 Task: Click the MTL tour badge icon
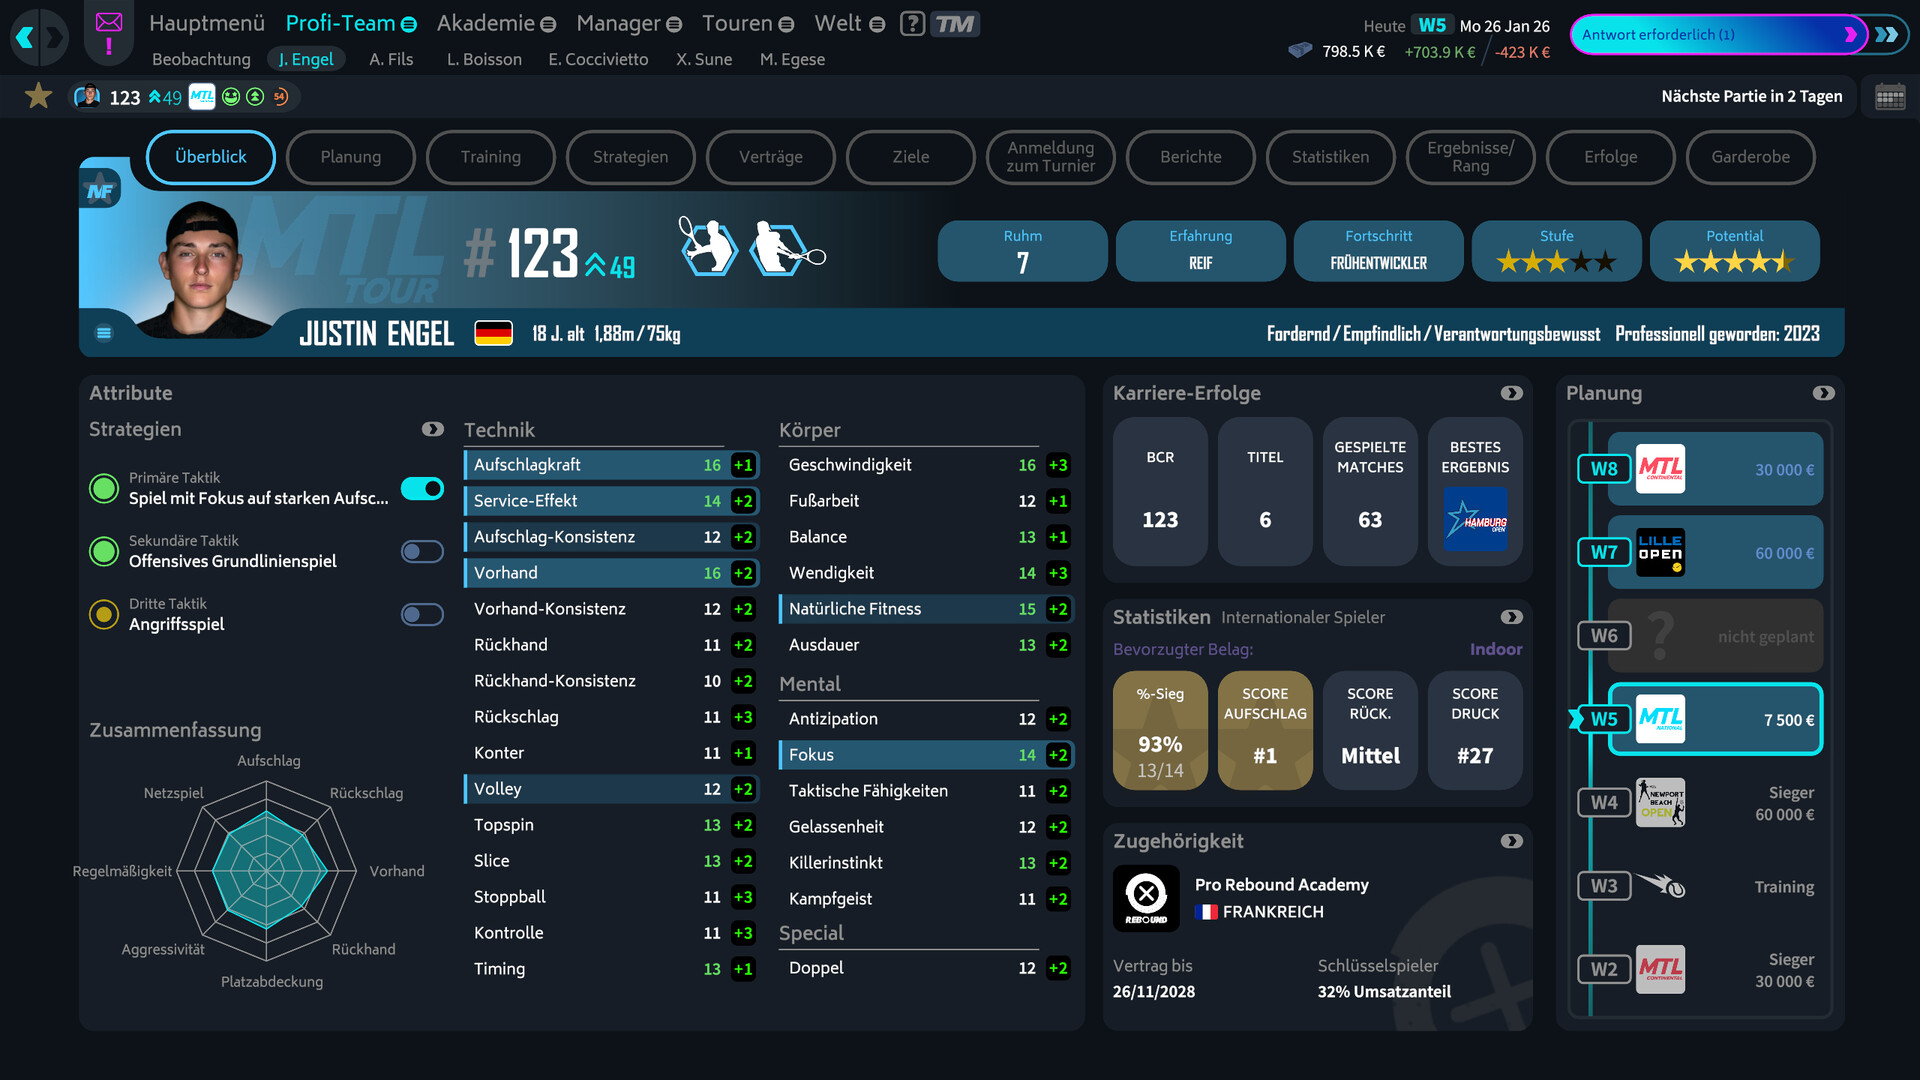[202, 97]
